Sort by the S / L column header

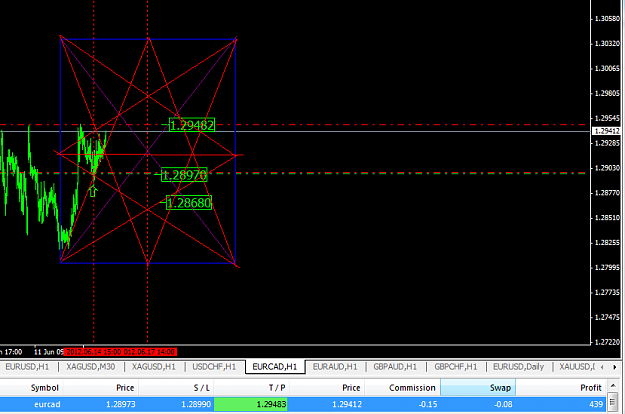click(202, 388)
